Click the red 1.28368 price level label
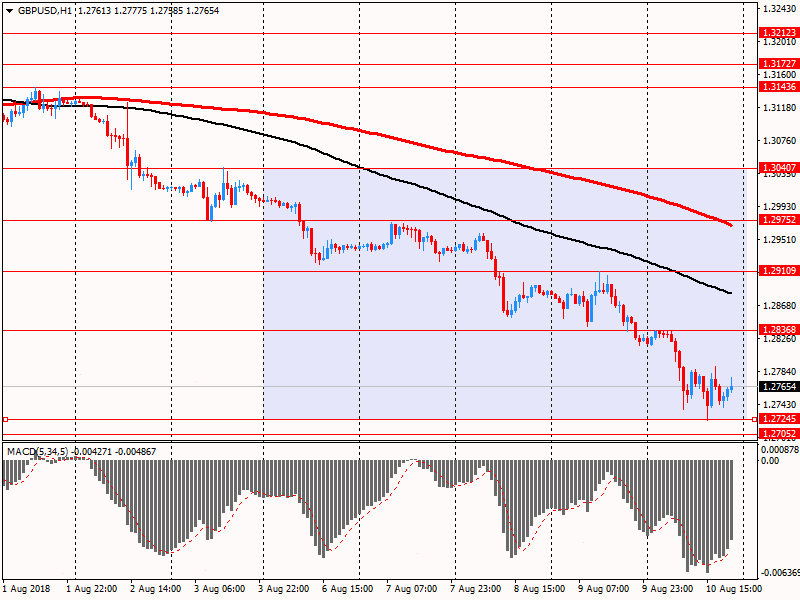The image size is (800, 600). (x=779, y=330)
